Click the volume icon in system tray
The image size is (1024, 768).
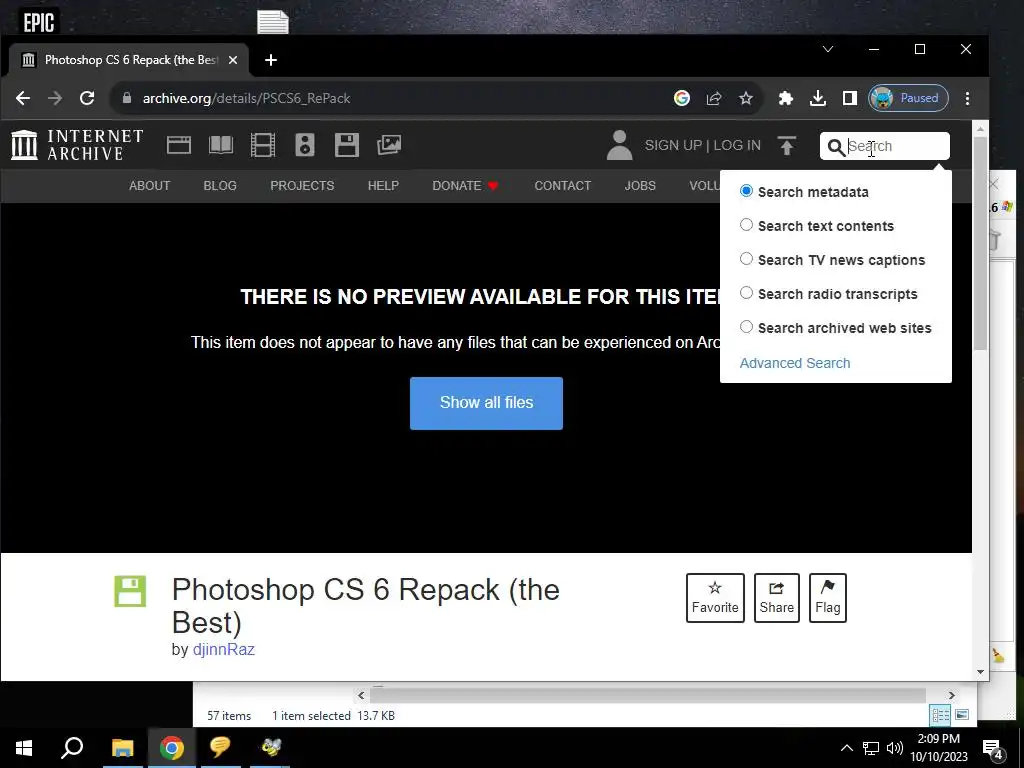(895, 748)
